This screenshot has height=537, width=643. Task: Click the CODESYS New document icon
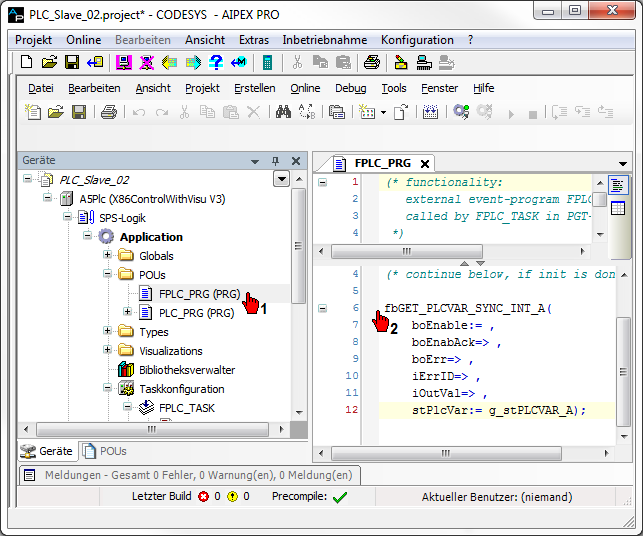(x=33, y=111)
